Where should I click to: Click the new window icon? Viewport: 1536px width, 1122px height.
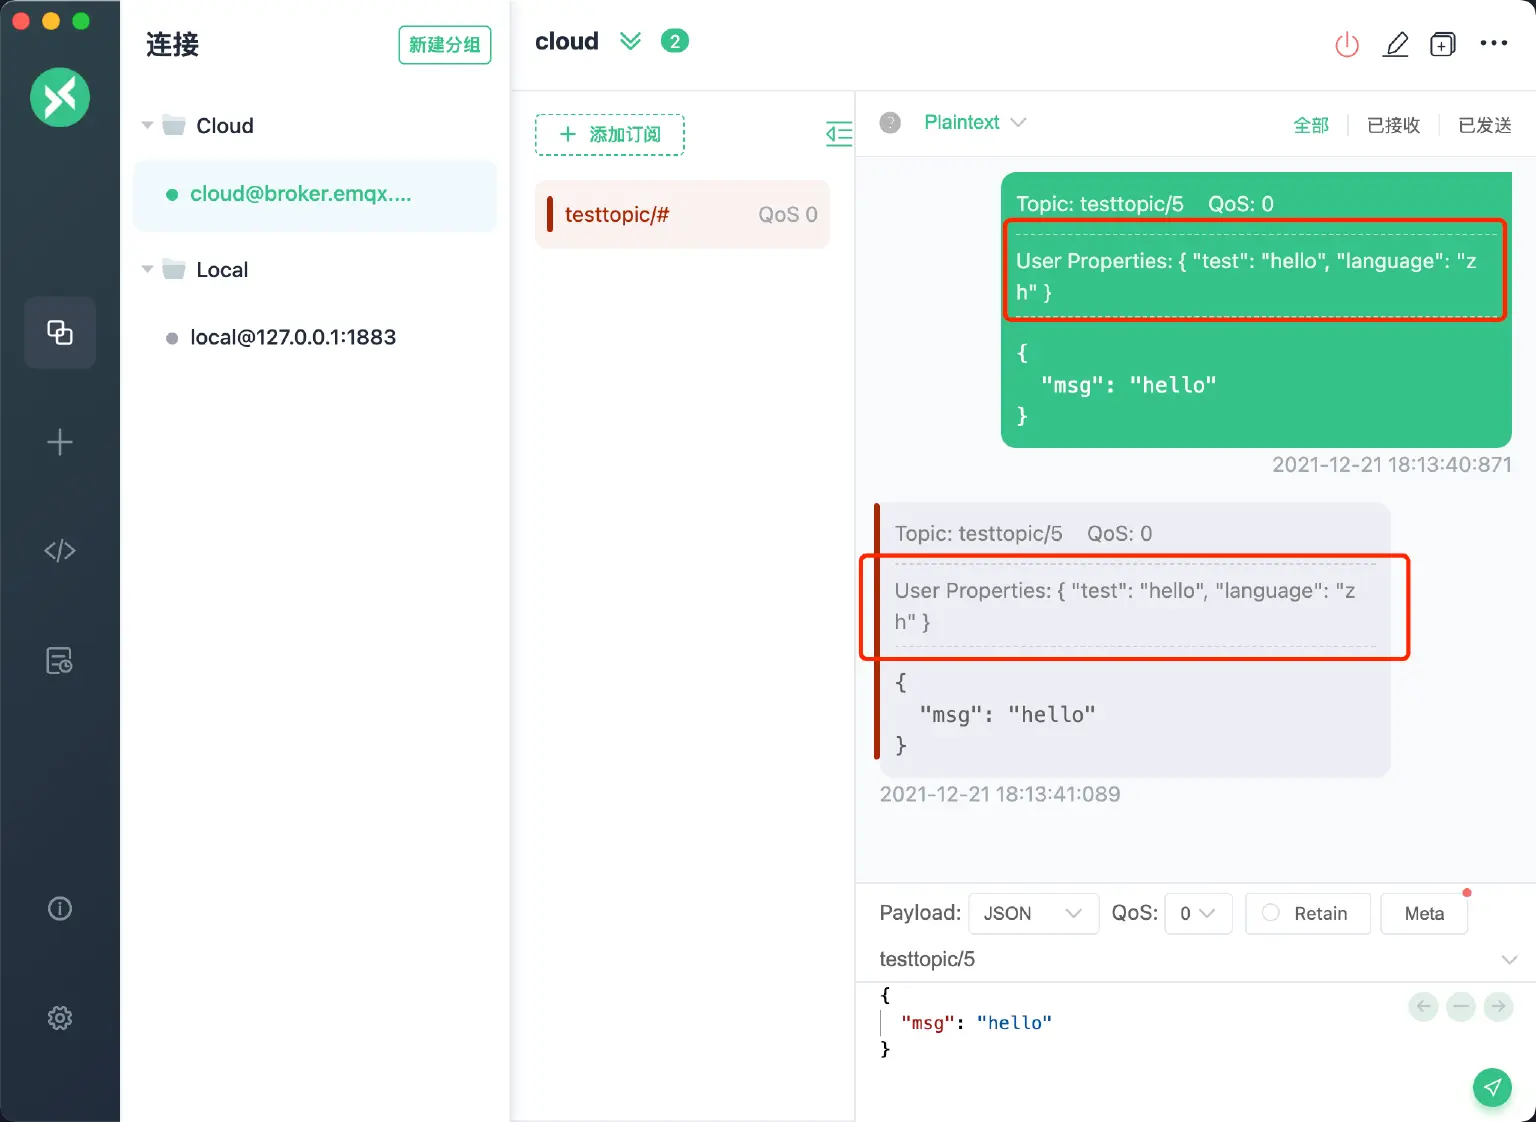pyautogui.click(x=1442, y=44)
